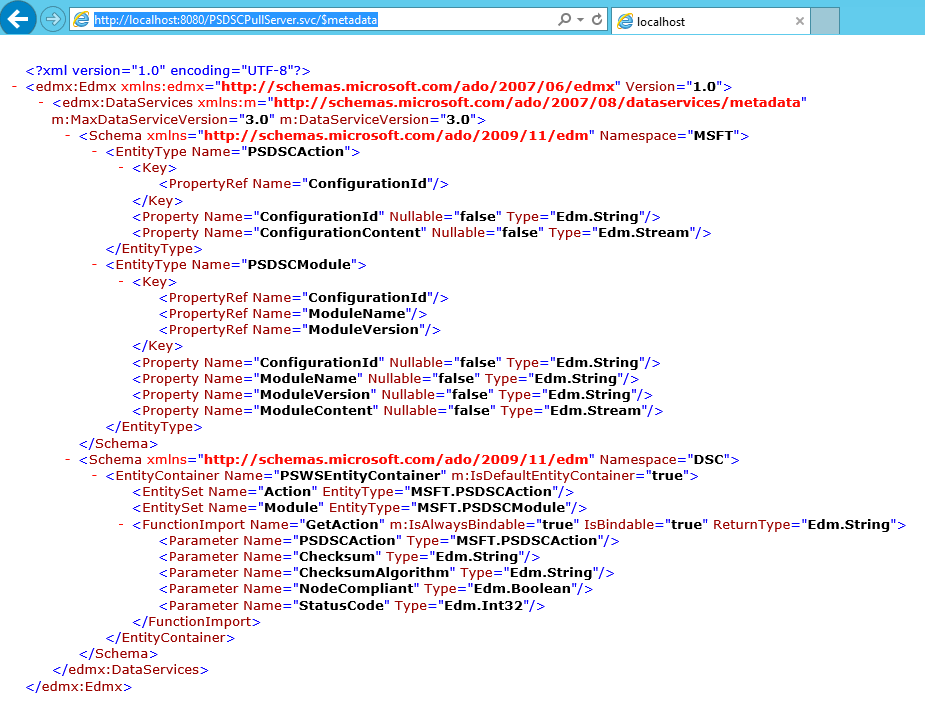This screenshot has height=718, width=925.
Task: Collapse the EntityType PSDSCAction node
Action: tap(94, 152)
